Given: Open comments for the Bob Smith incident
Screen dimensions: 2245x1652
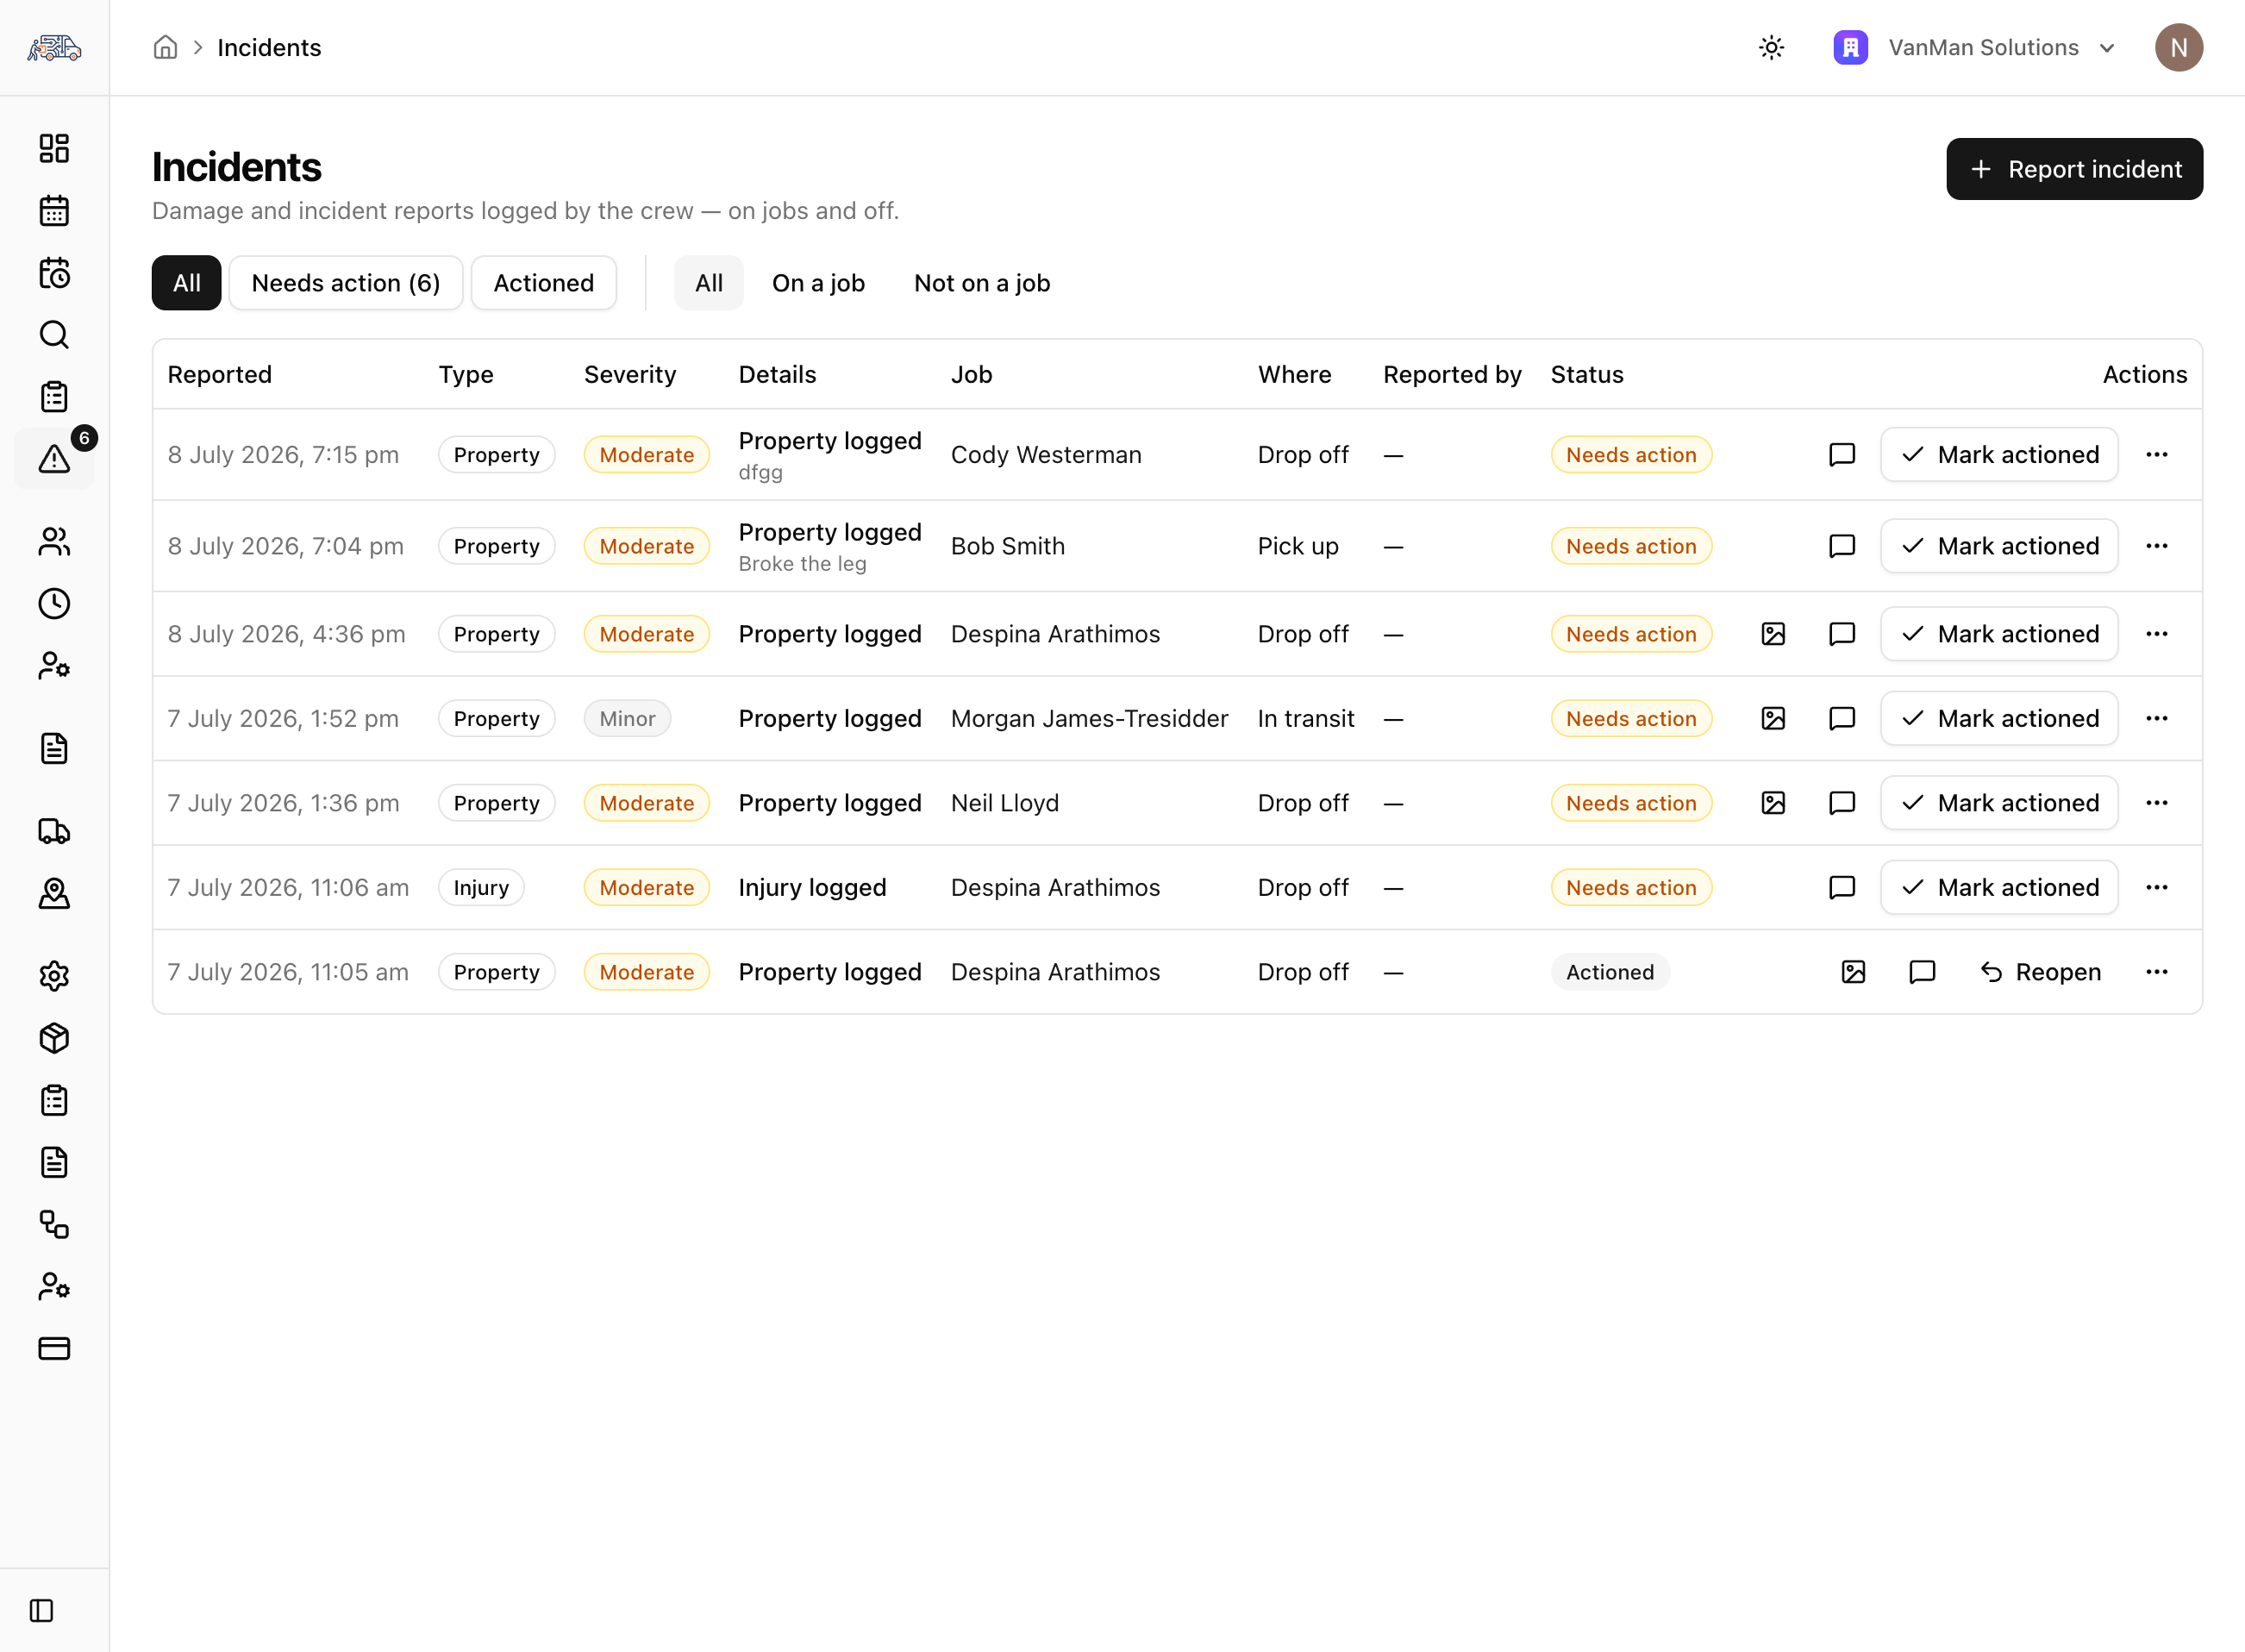Looking at the screenshot, I should point(1841,546).
